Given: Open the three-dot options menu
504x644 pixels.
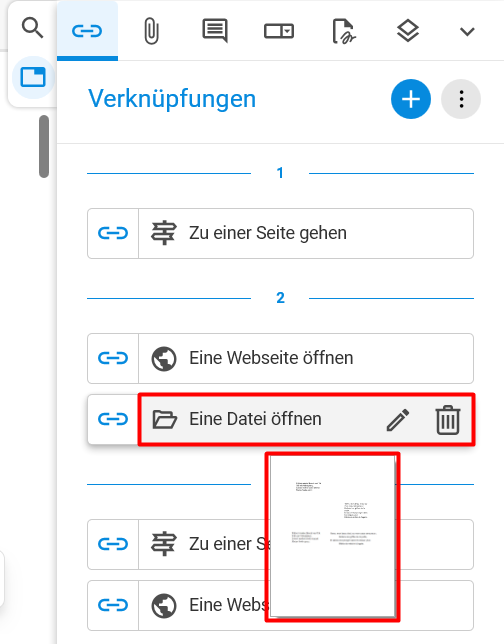Looking at the screenshot, I should point(461,99).
